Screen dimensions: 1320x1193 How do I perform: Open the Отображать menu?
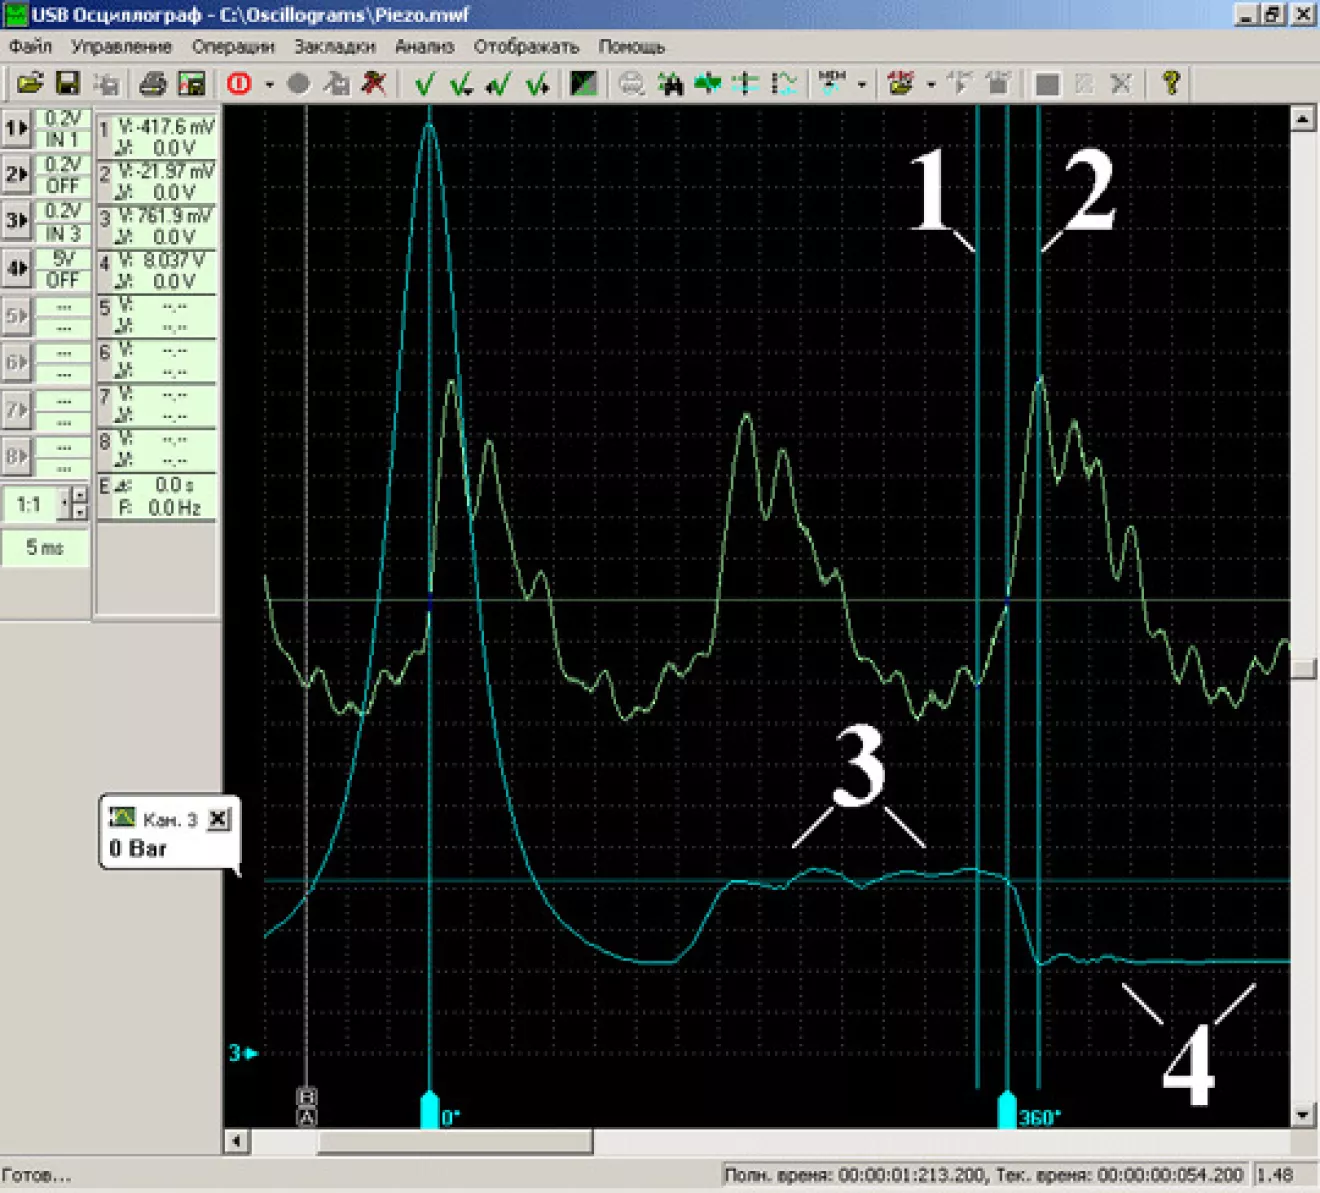pos(526,46)
